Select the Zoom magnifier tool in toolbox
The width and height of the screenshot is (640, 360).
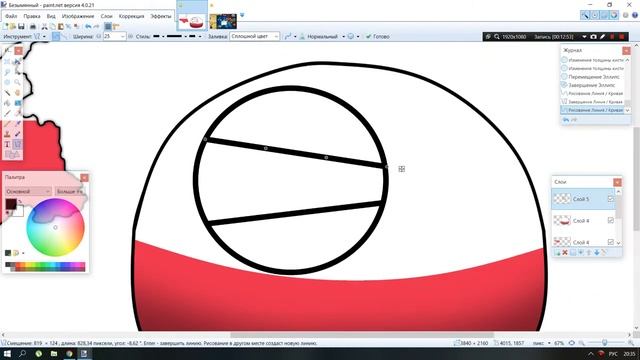pyautogui.click(x=18, y=82)
